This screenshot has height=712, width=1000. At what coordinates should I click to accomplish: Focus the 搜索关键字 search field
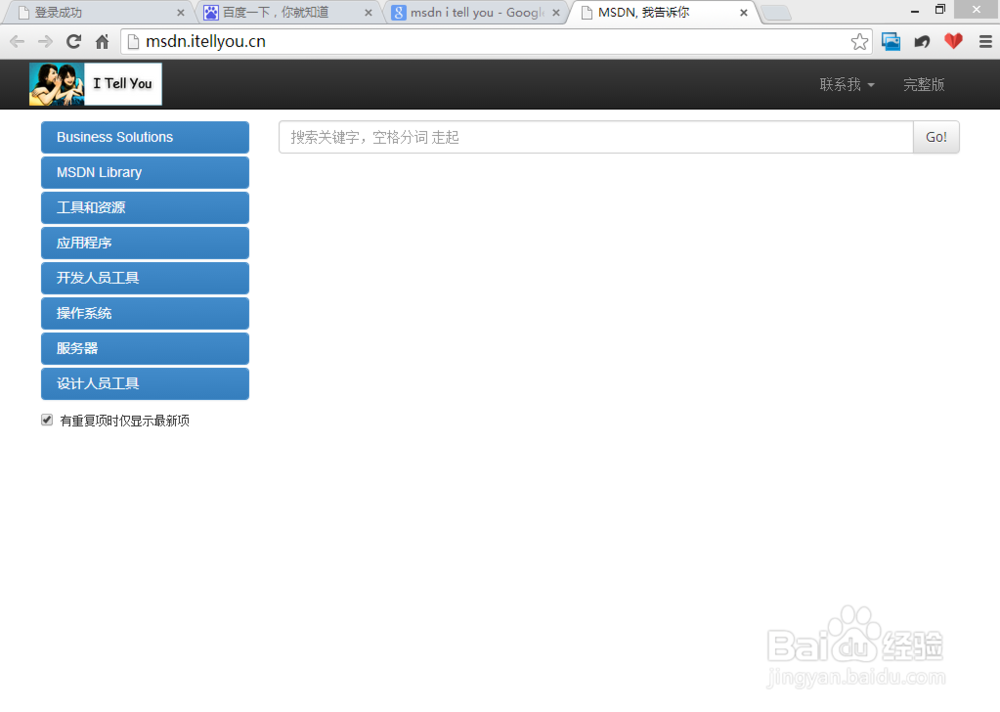596,137
